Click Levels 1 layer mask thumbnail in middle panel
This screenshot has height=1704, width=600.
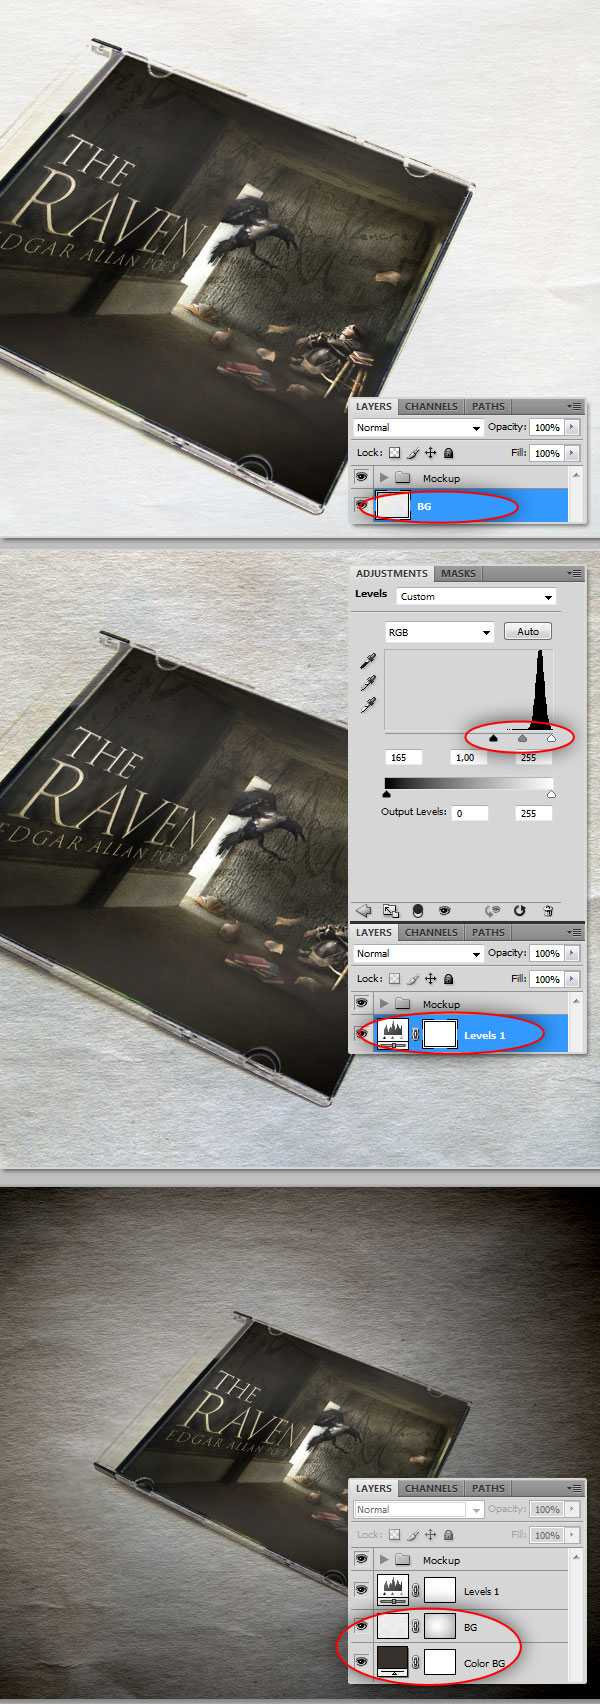pos(440,1034)
